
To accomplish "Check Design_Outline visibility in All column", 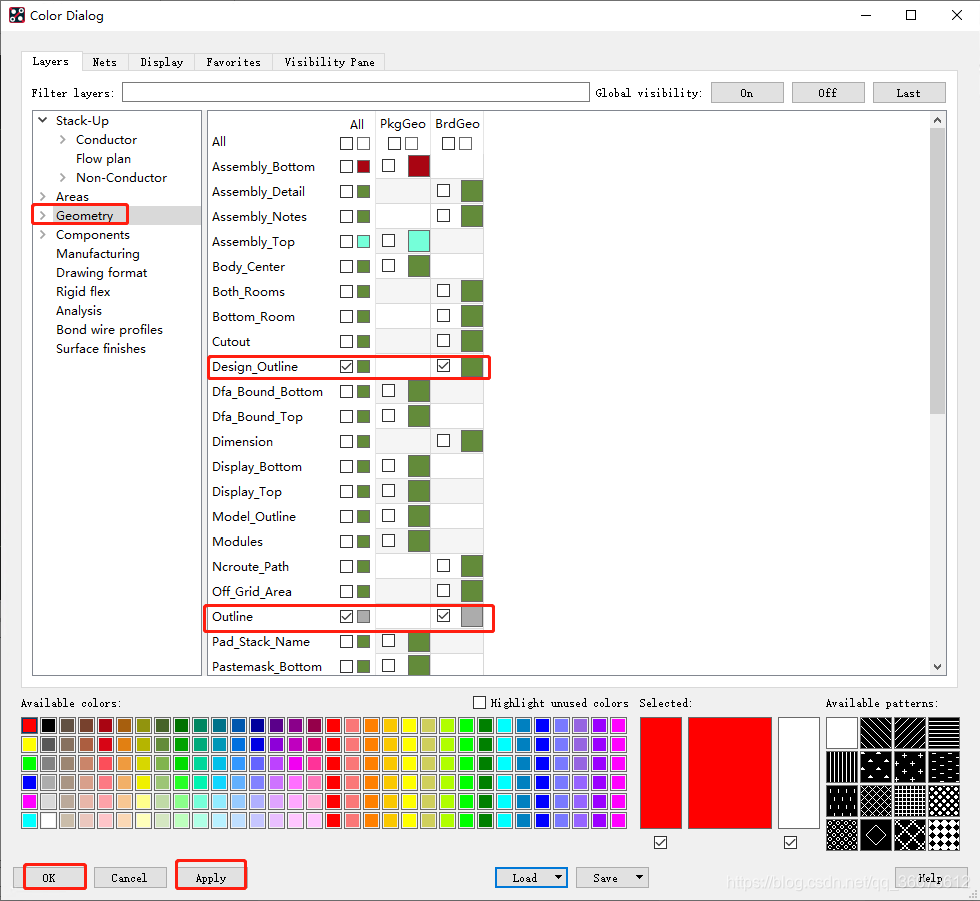I will (346, 367).
